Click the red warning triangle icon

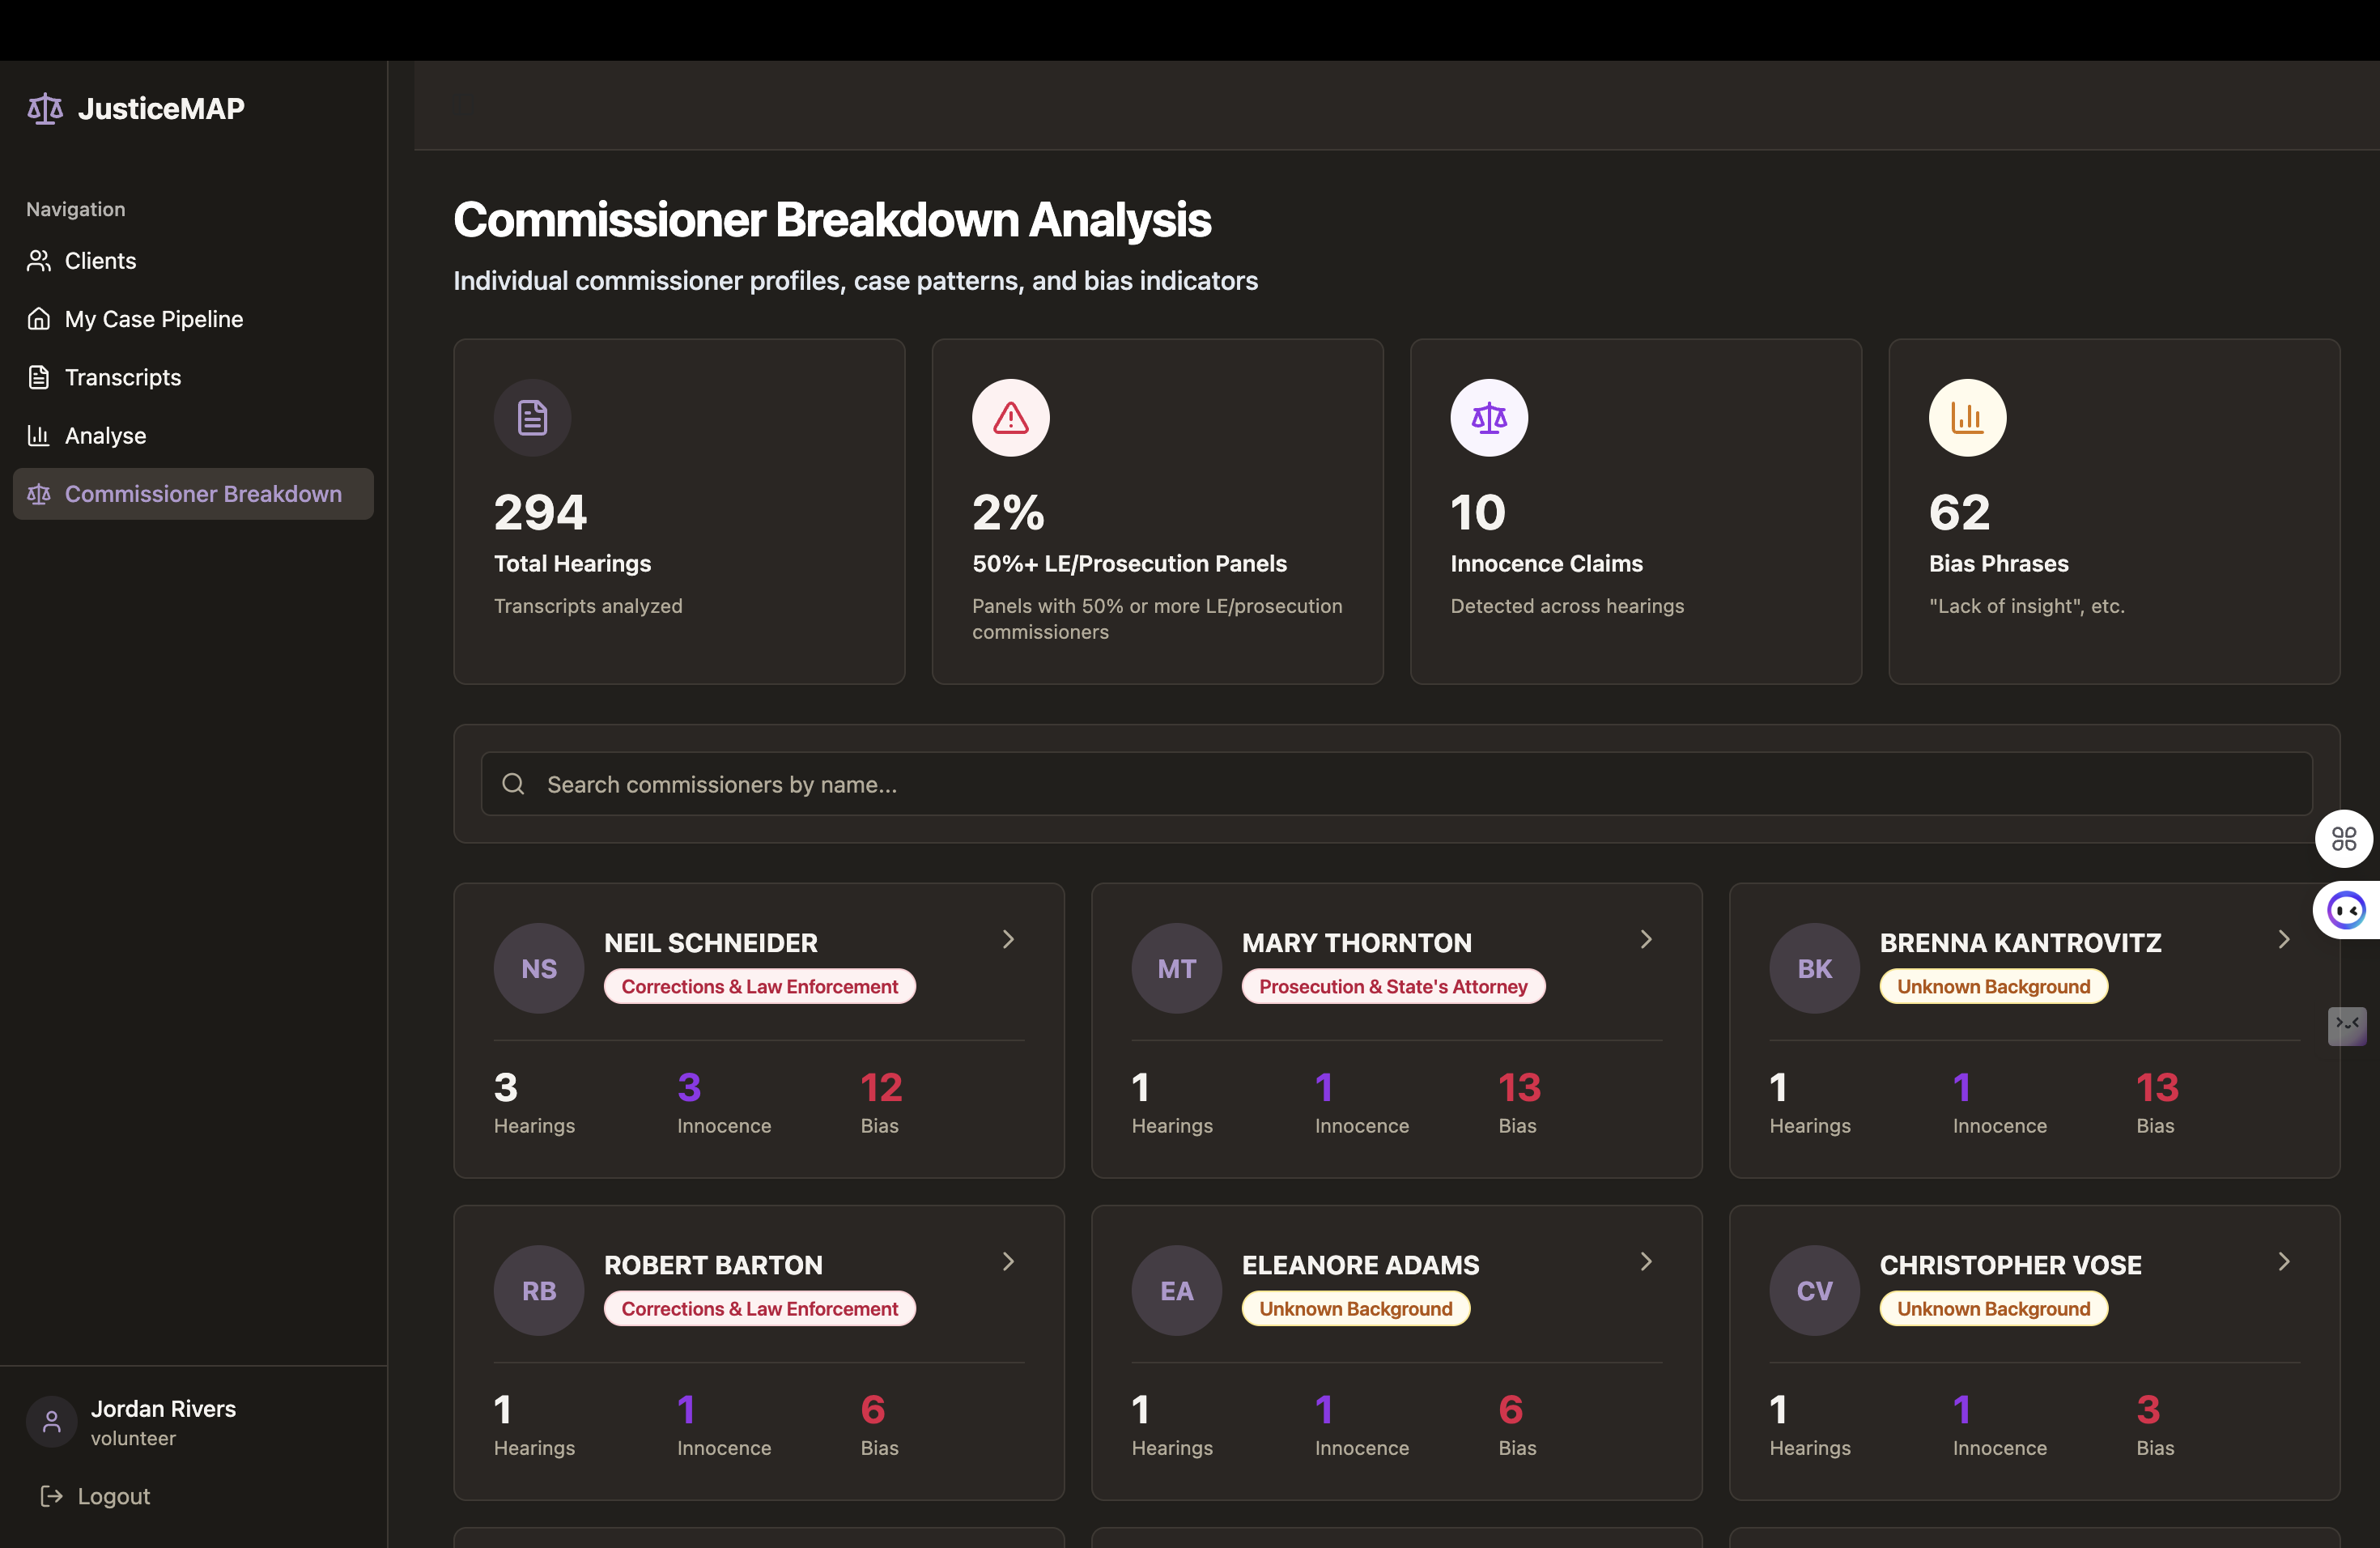coord(1010,417)
